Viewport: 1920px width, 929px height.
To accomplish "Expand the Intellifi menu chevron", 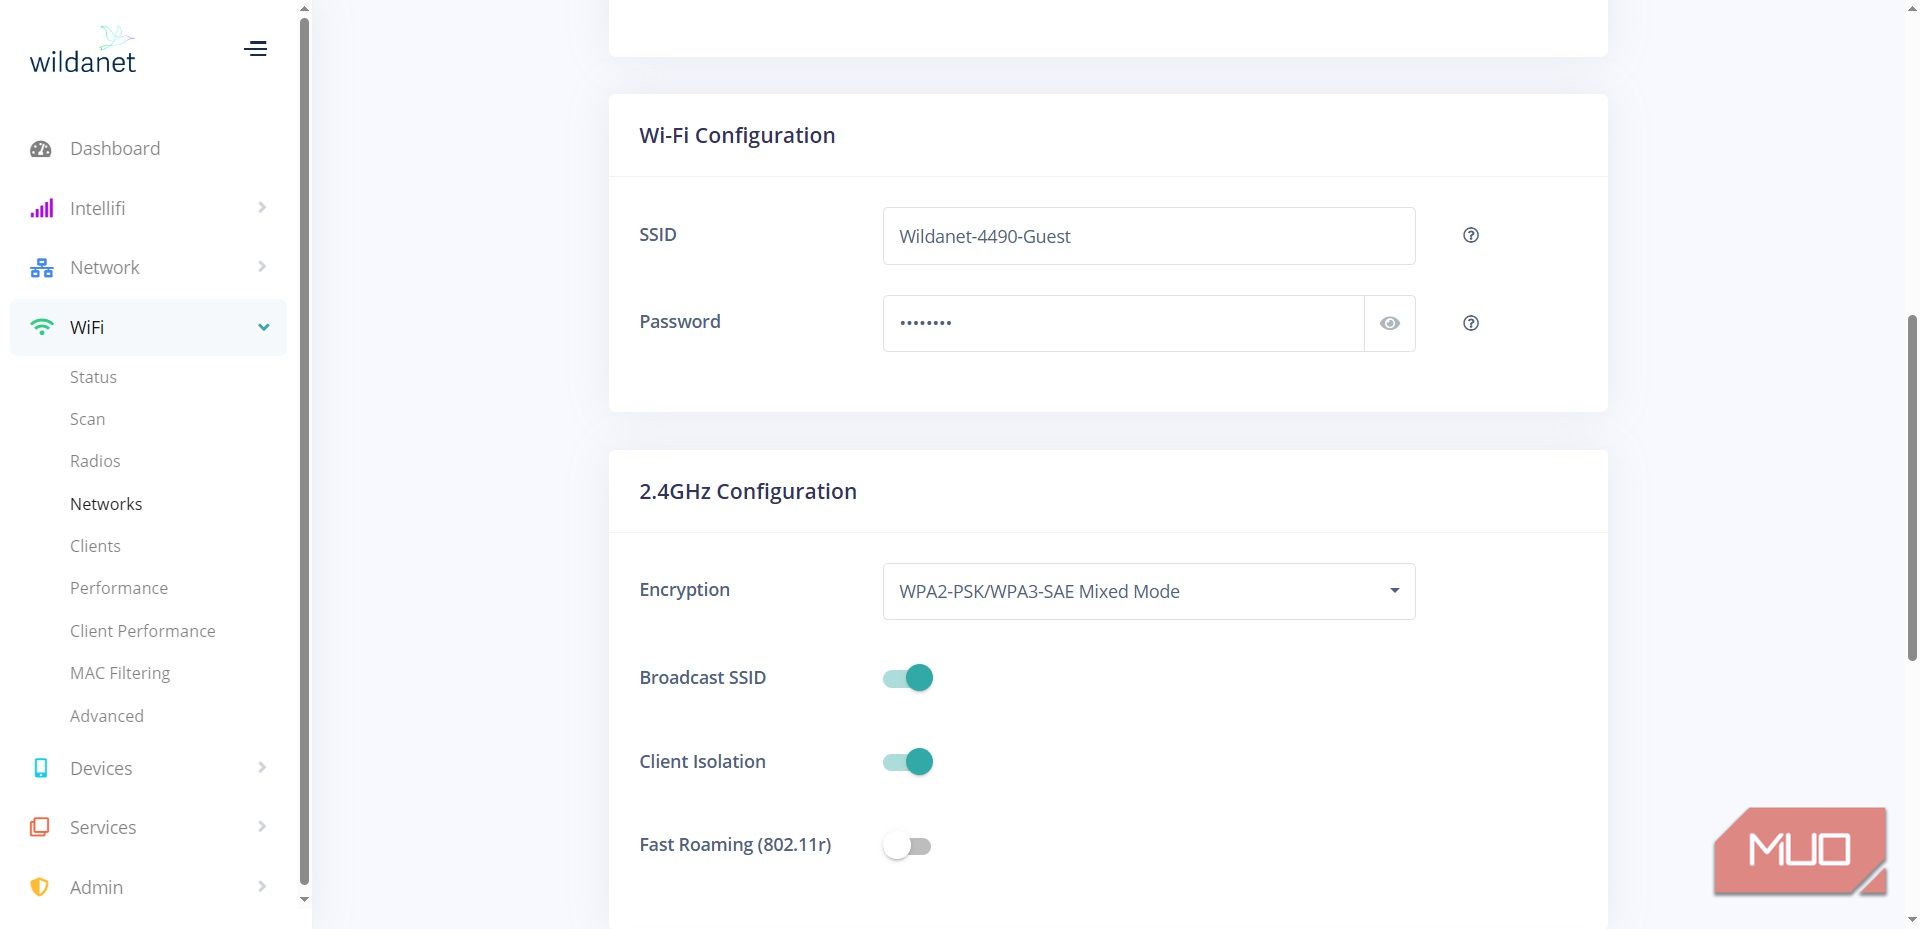I will [262, 208].
